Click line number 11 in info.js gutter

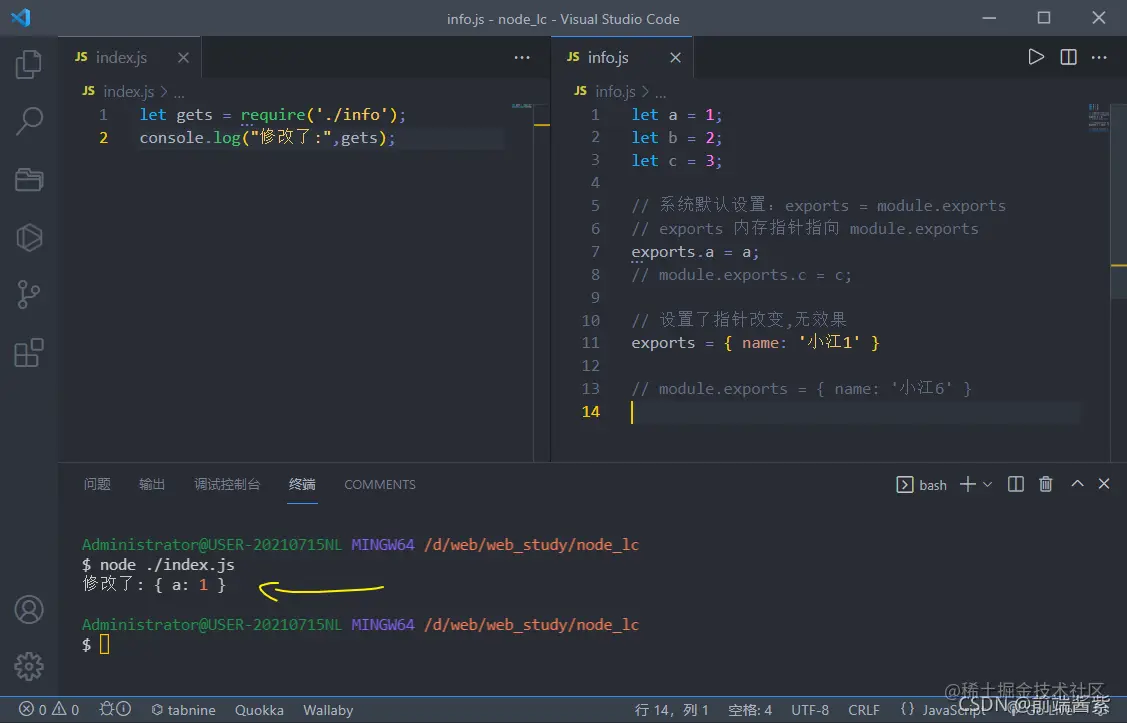coord(591,343)
